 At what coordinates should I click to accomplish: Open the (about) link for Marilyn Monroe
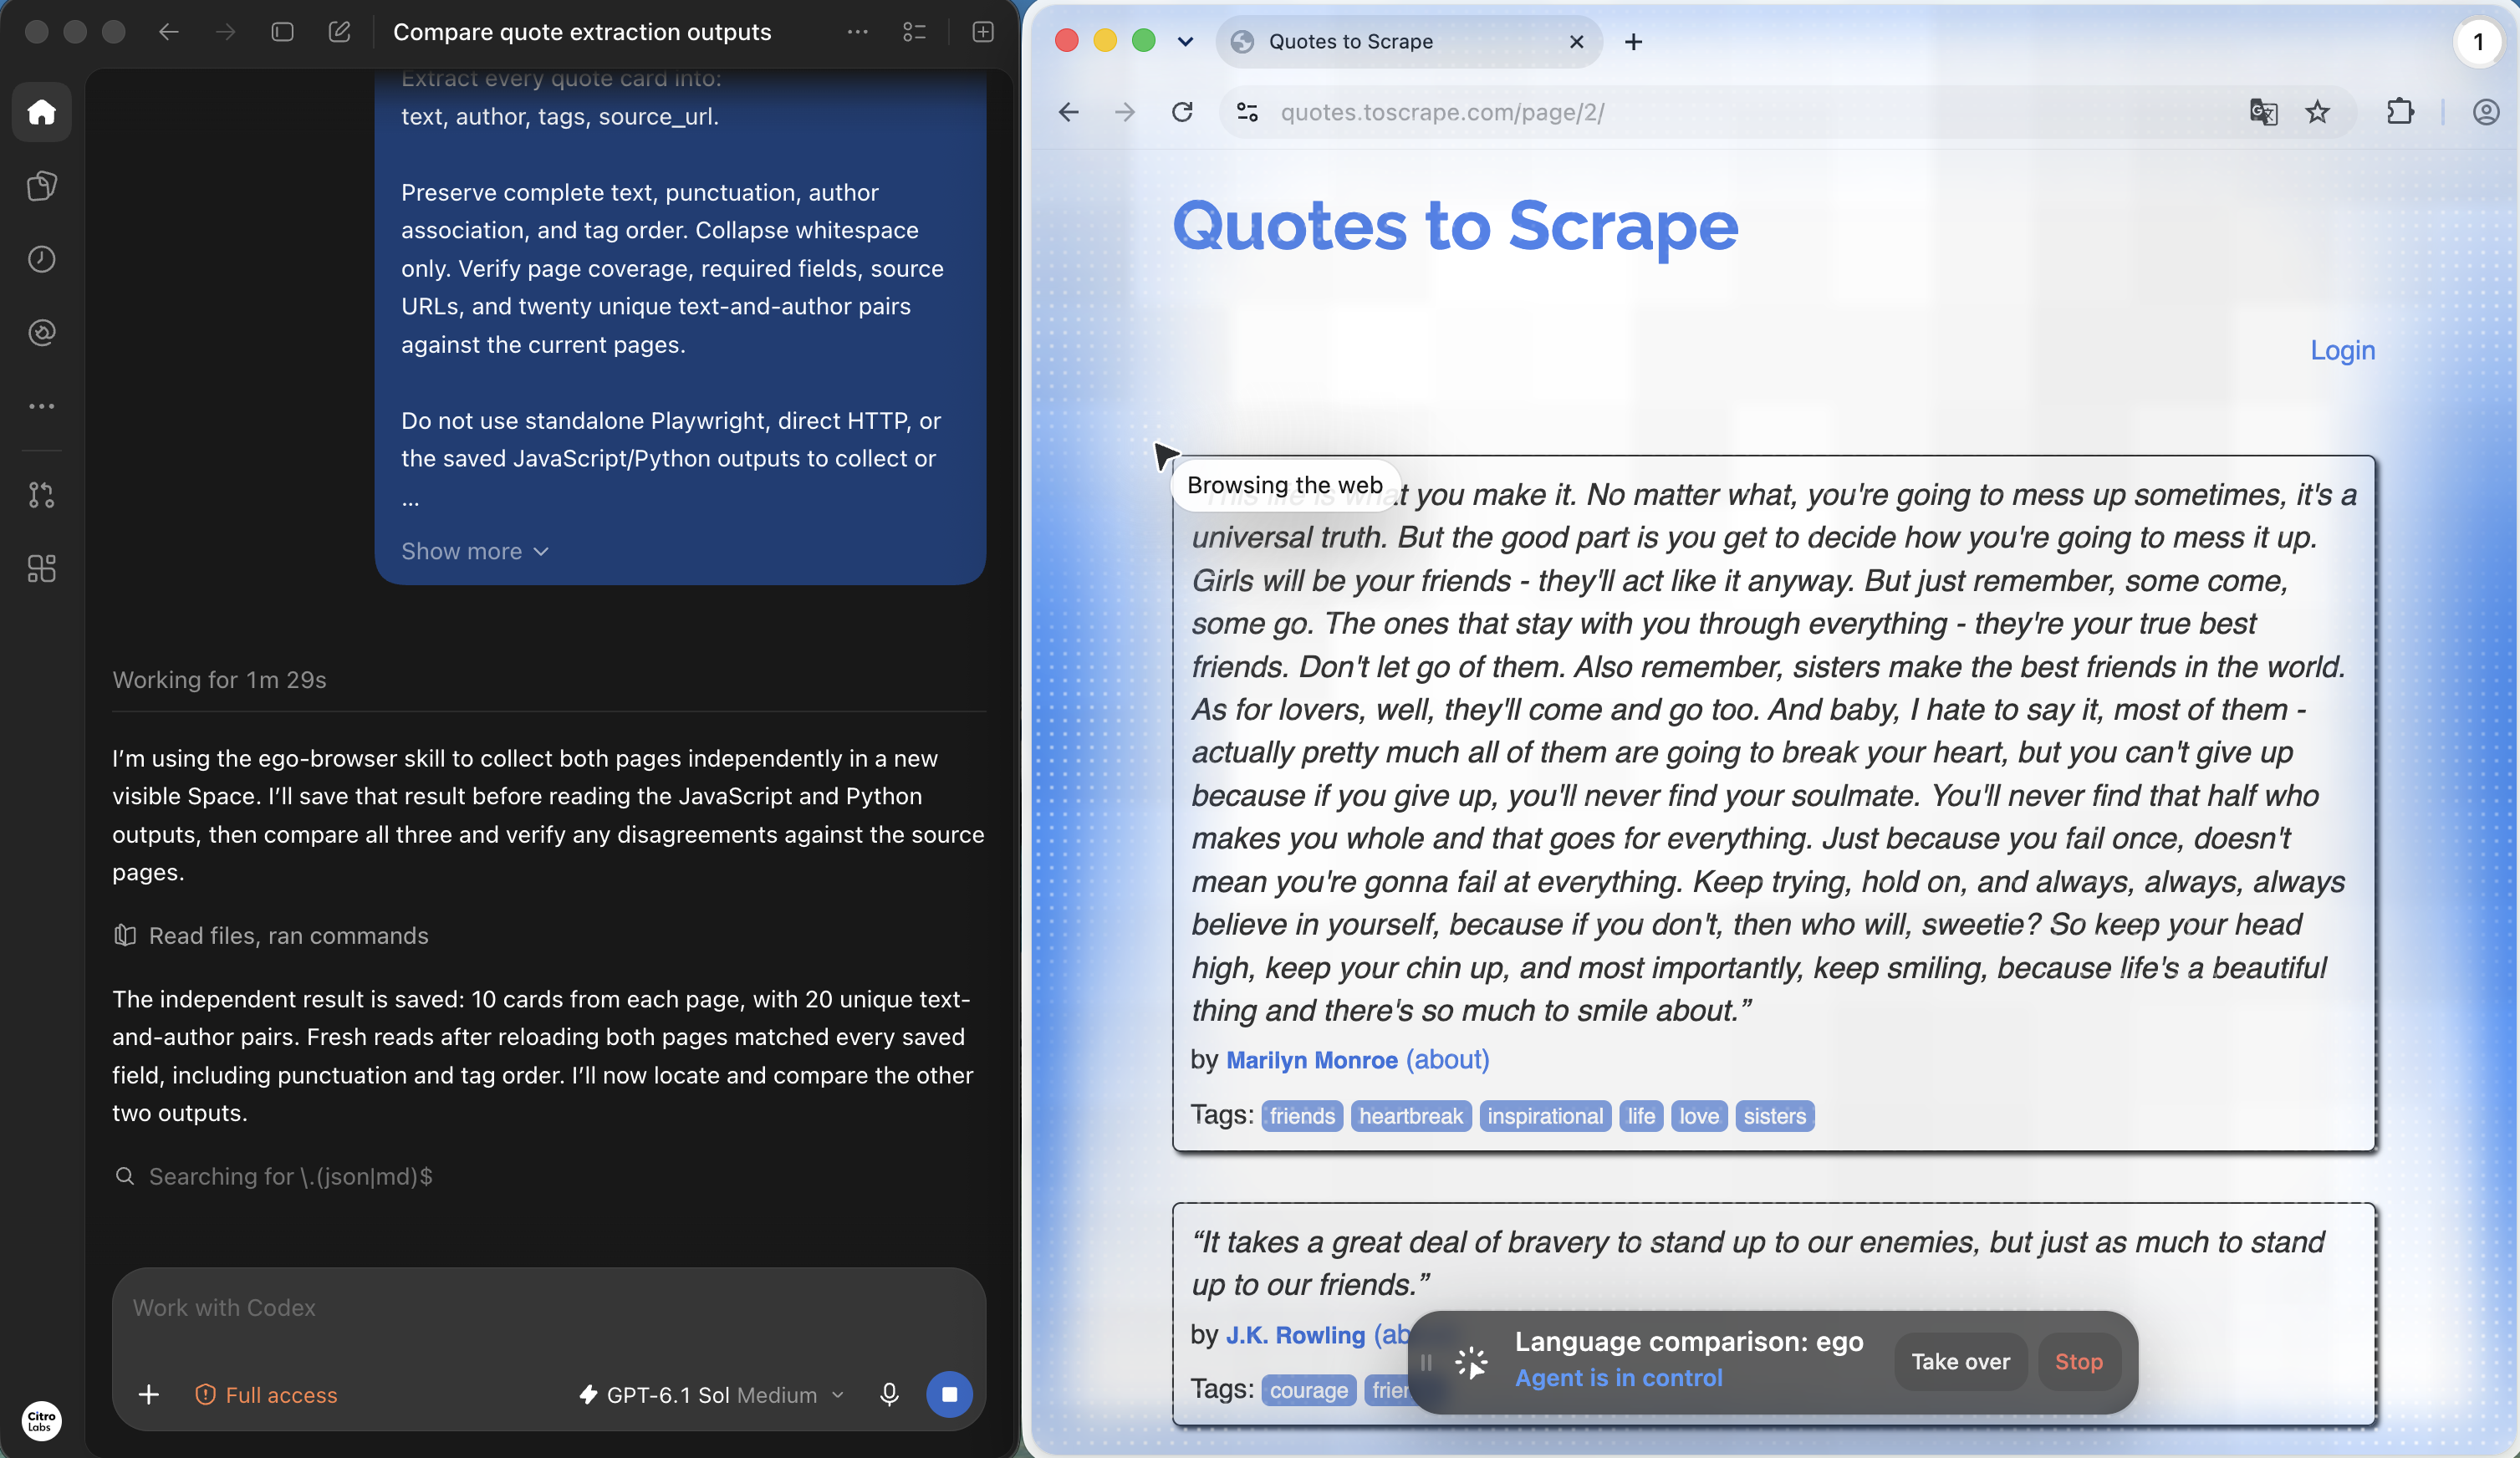[1447, 1060]
